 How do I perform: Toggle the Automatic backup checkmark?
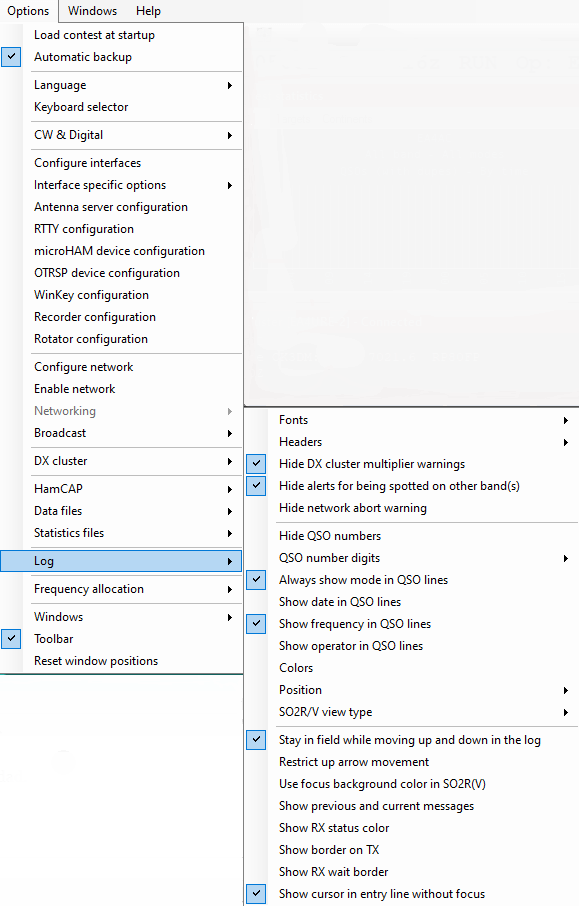11,57
